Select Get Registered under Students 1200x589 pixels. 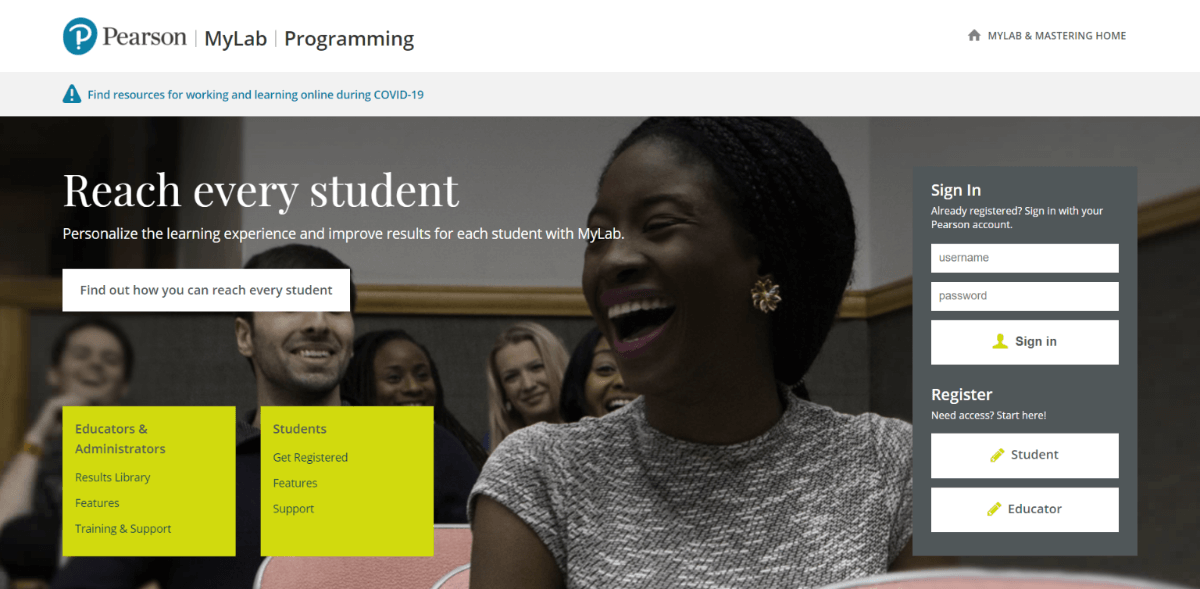310,457
